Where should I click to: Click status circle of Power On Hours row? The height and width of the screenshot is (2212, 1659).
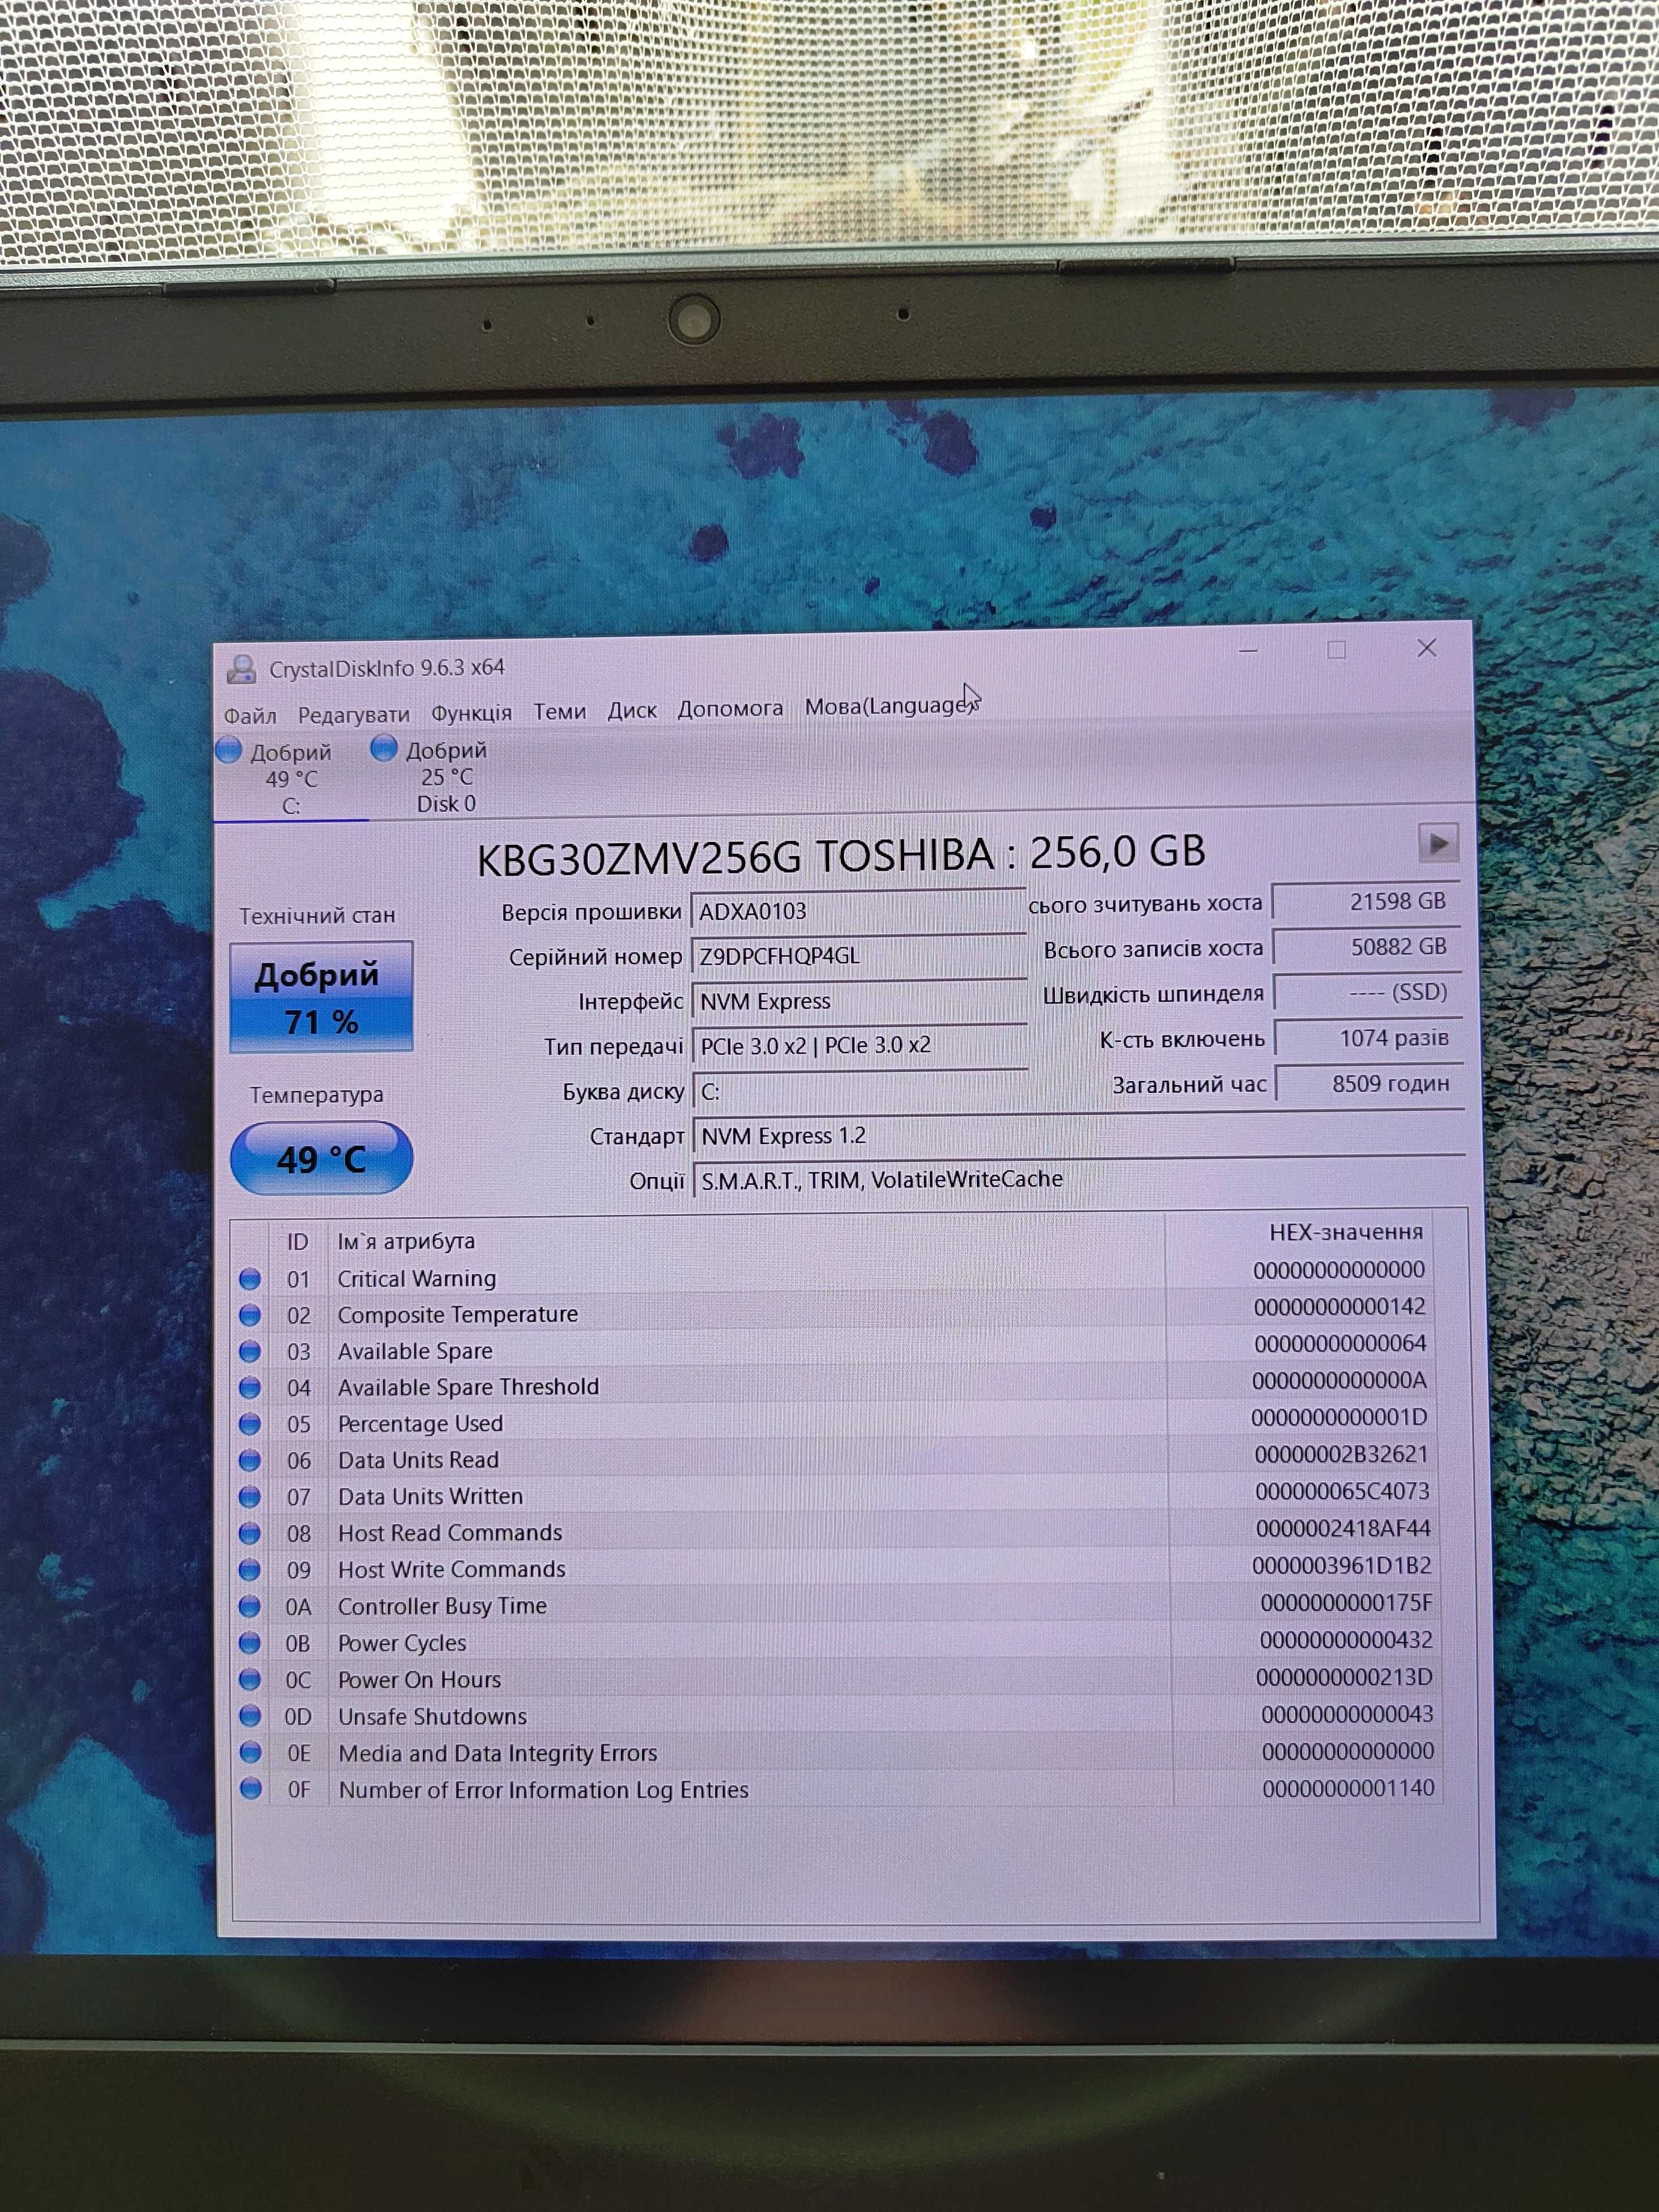250,1680
